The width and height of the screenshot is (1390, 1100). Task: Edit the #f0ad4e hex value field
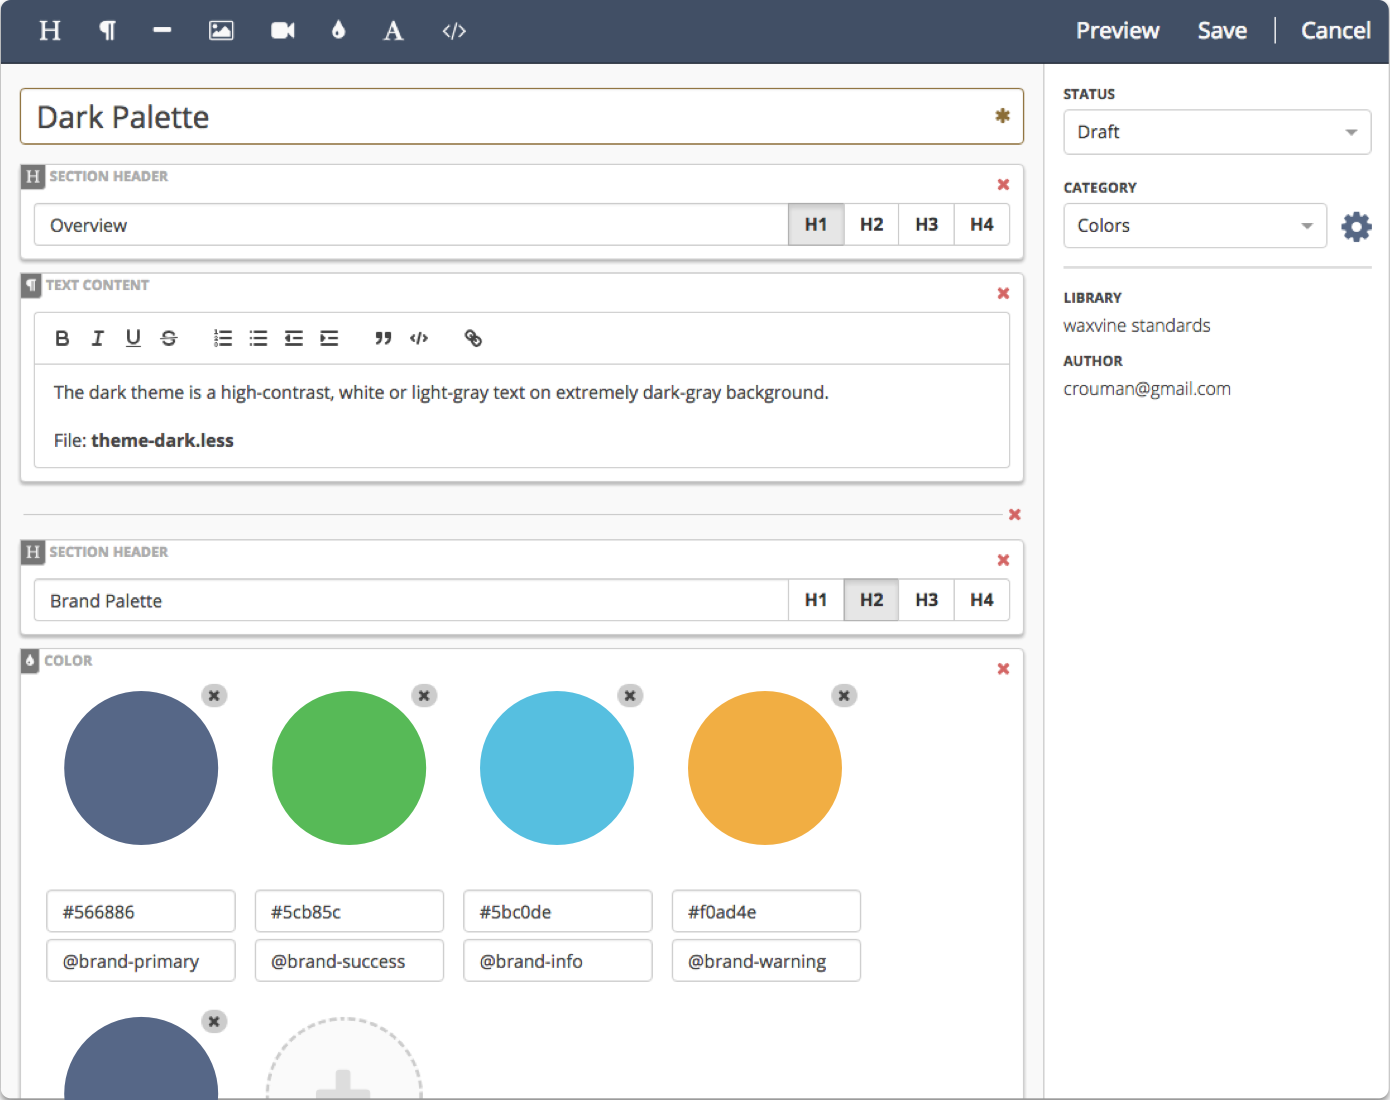point(766,911)
